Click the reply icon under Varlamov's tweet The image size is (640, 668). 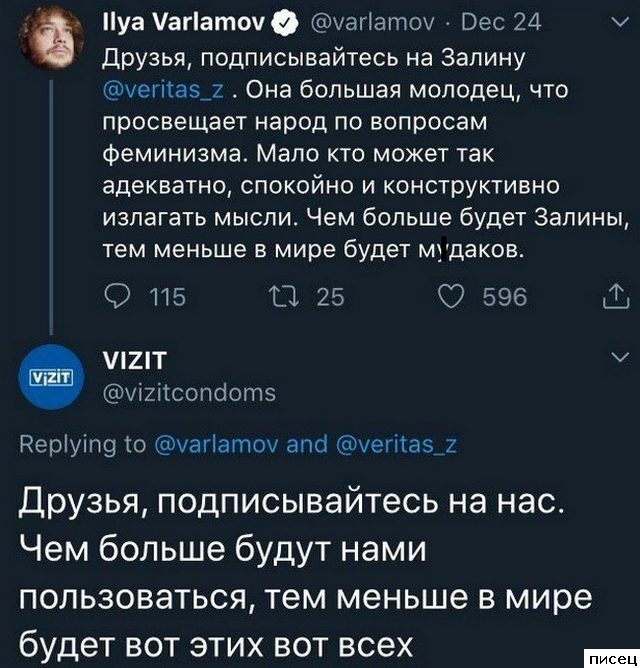point(119,295)
